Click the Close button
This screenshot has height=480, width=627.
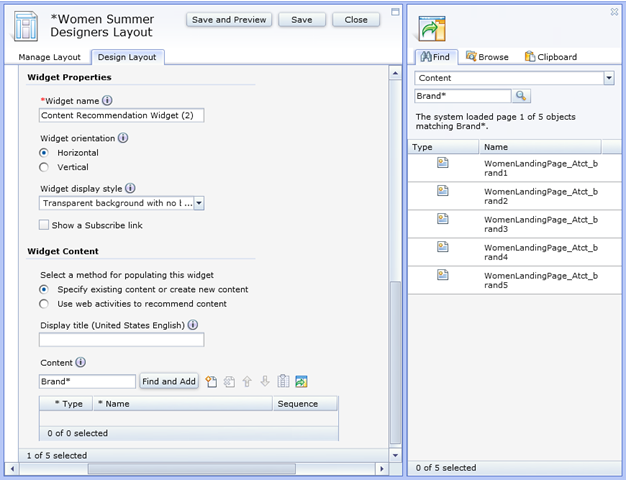click(x=356, y=20)
